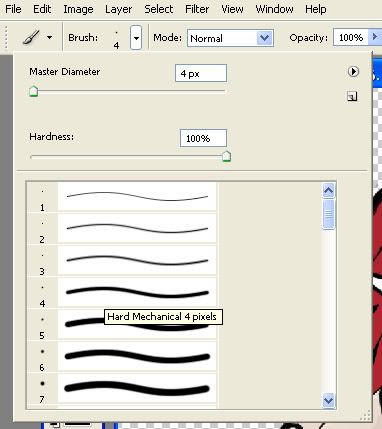This screenshot has width=382, height=429.
Task: Click the brush list scroll down arrow
Action: [329, 400]
